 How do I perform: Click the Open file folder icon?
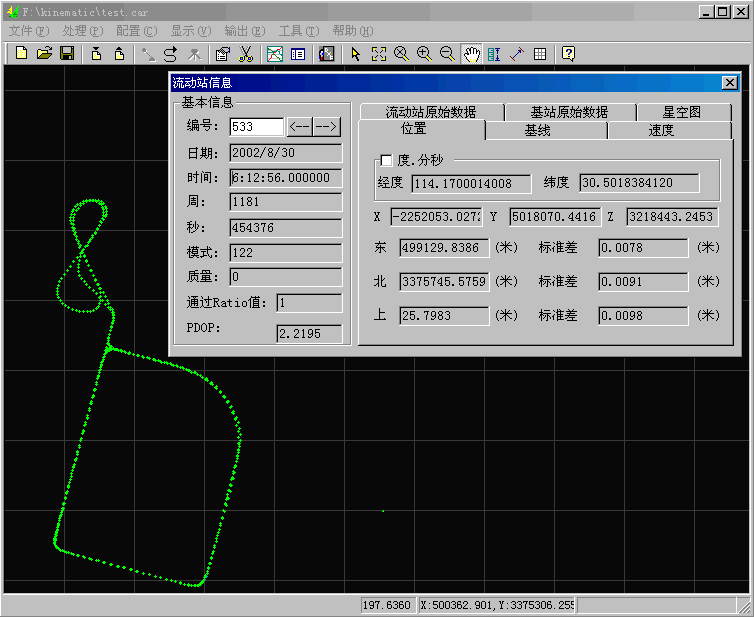(44, 54)
